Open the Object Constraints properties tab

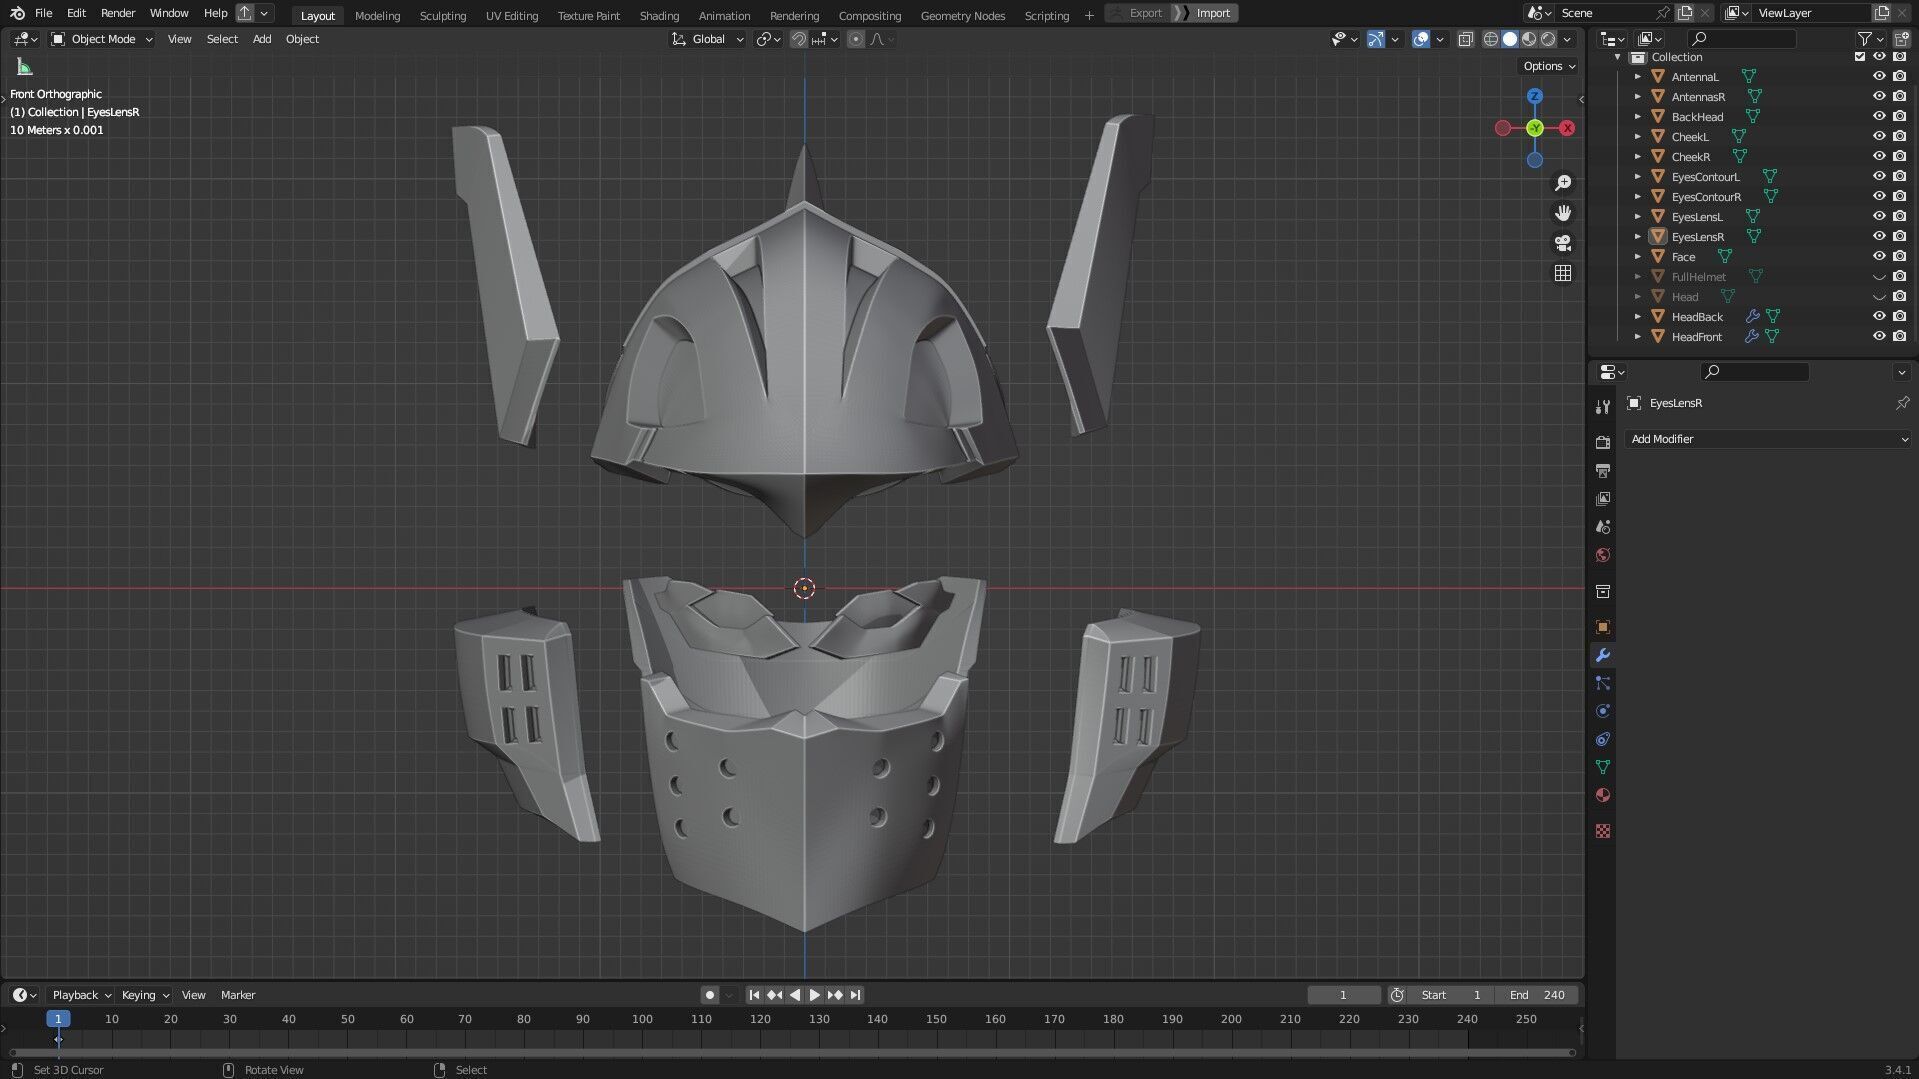[1603, 739]
